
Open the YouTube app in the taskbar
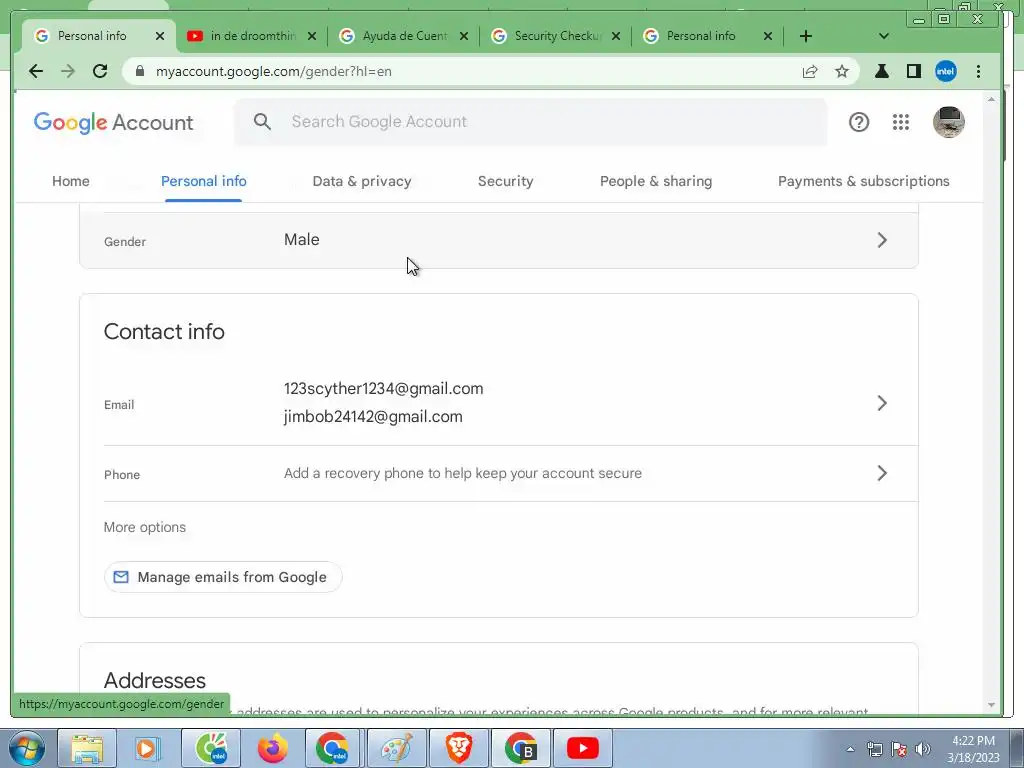(583, 748)
